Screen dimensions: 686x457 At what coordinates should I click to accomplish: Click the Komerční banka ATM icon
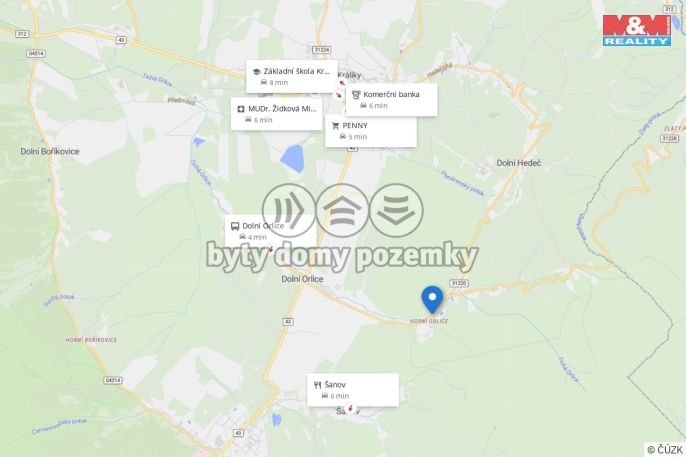(356, 94)
